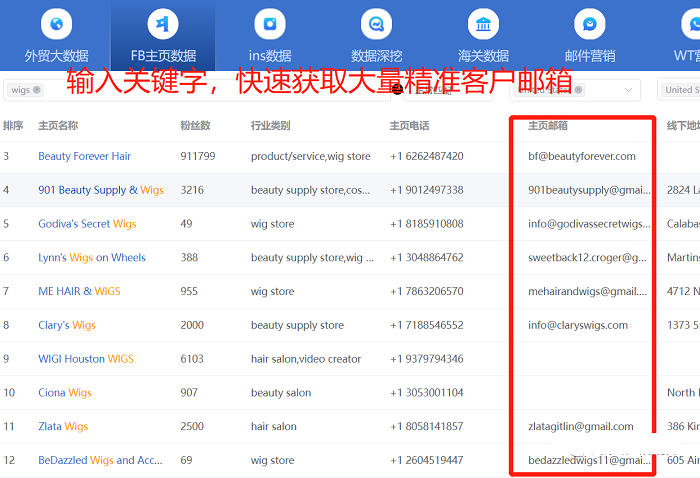Select phone number +1 3053001104
Viewport: 700px width, 478px height.
(x=426, y=393)
